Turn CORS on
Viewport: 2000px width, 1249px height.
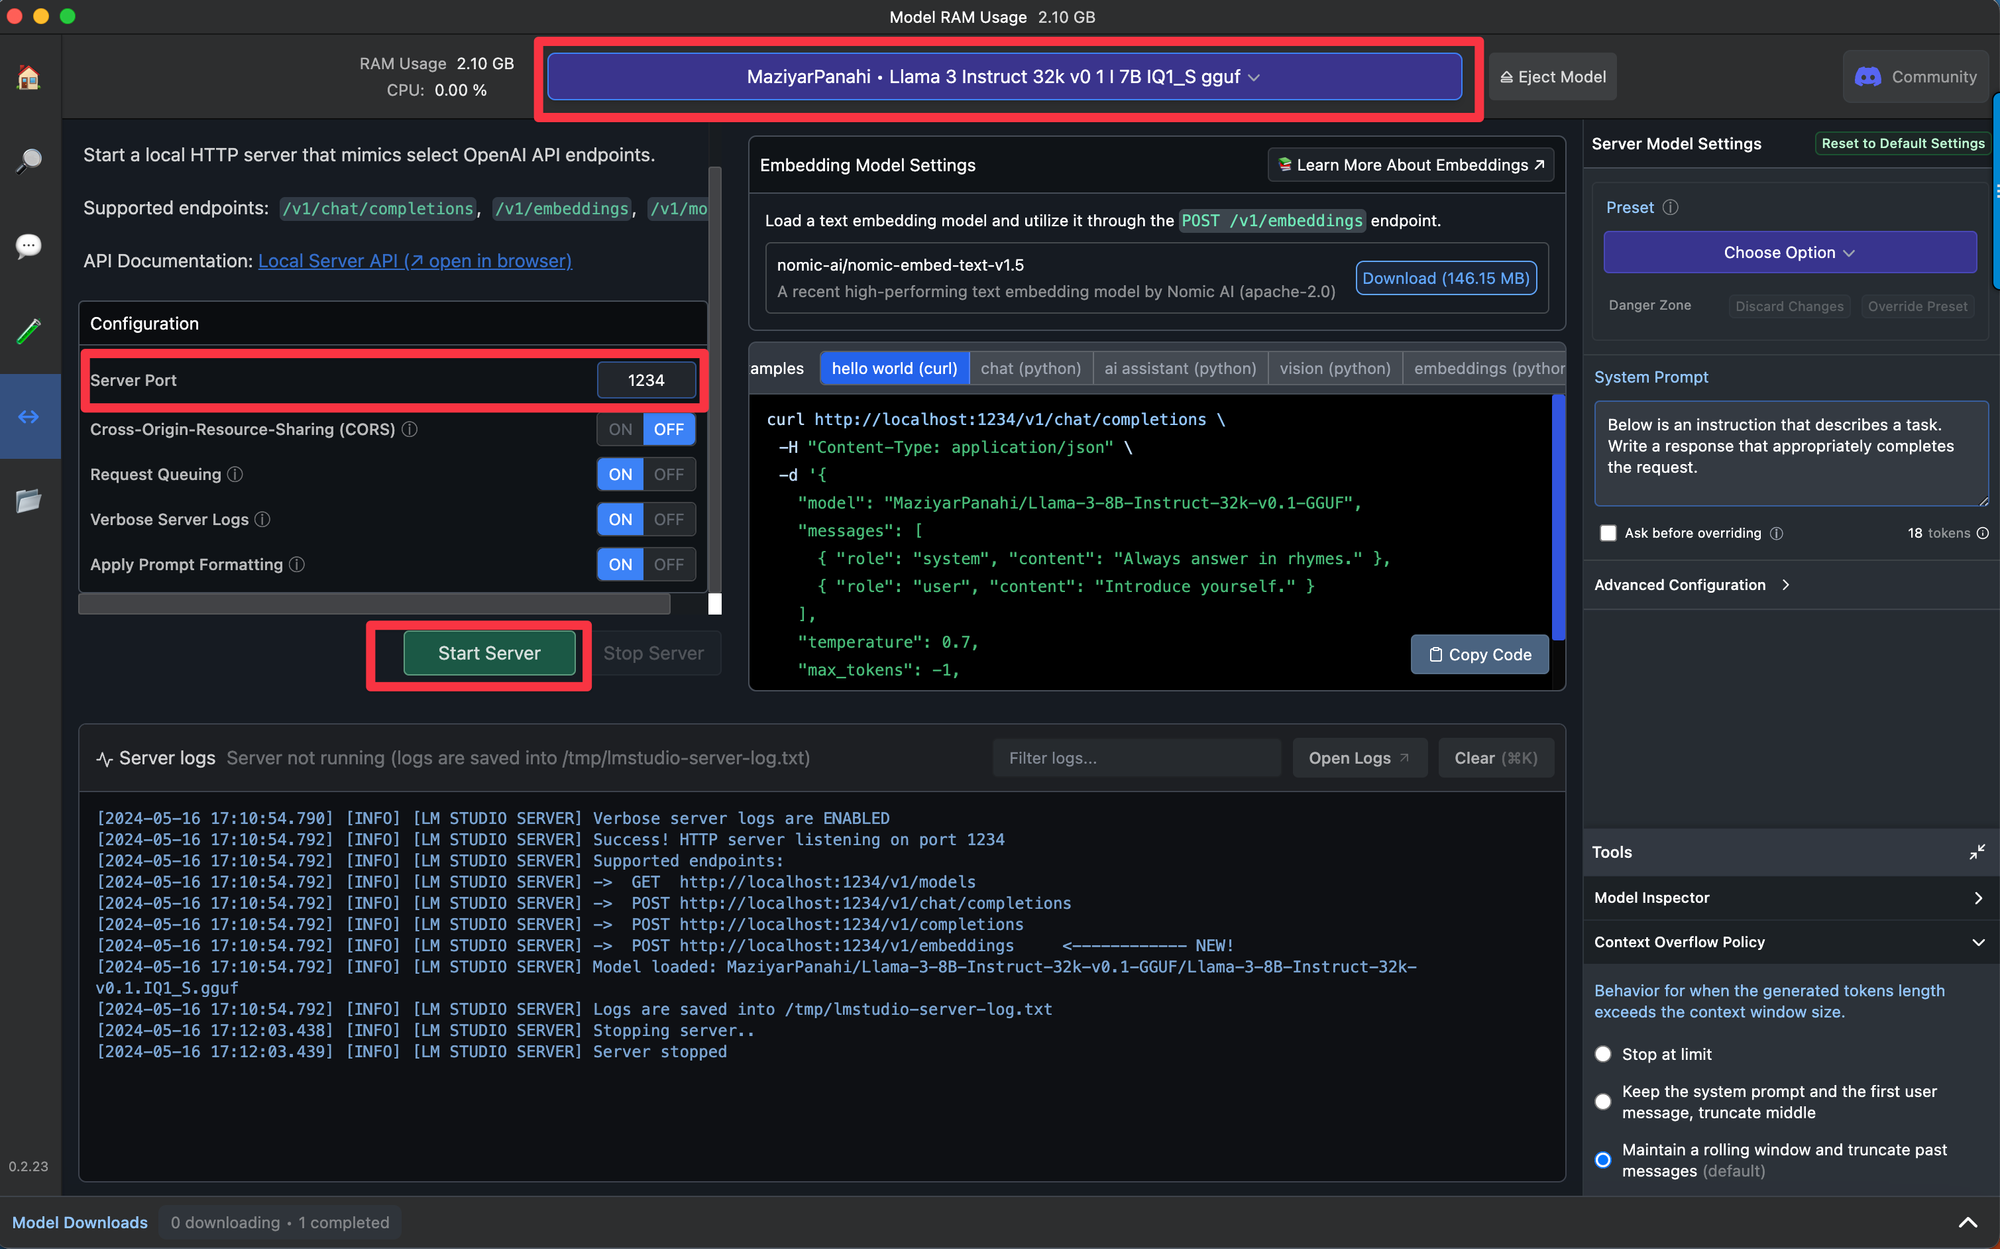pyautogui.click(x=620, y=429)
